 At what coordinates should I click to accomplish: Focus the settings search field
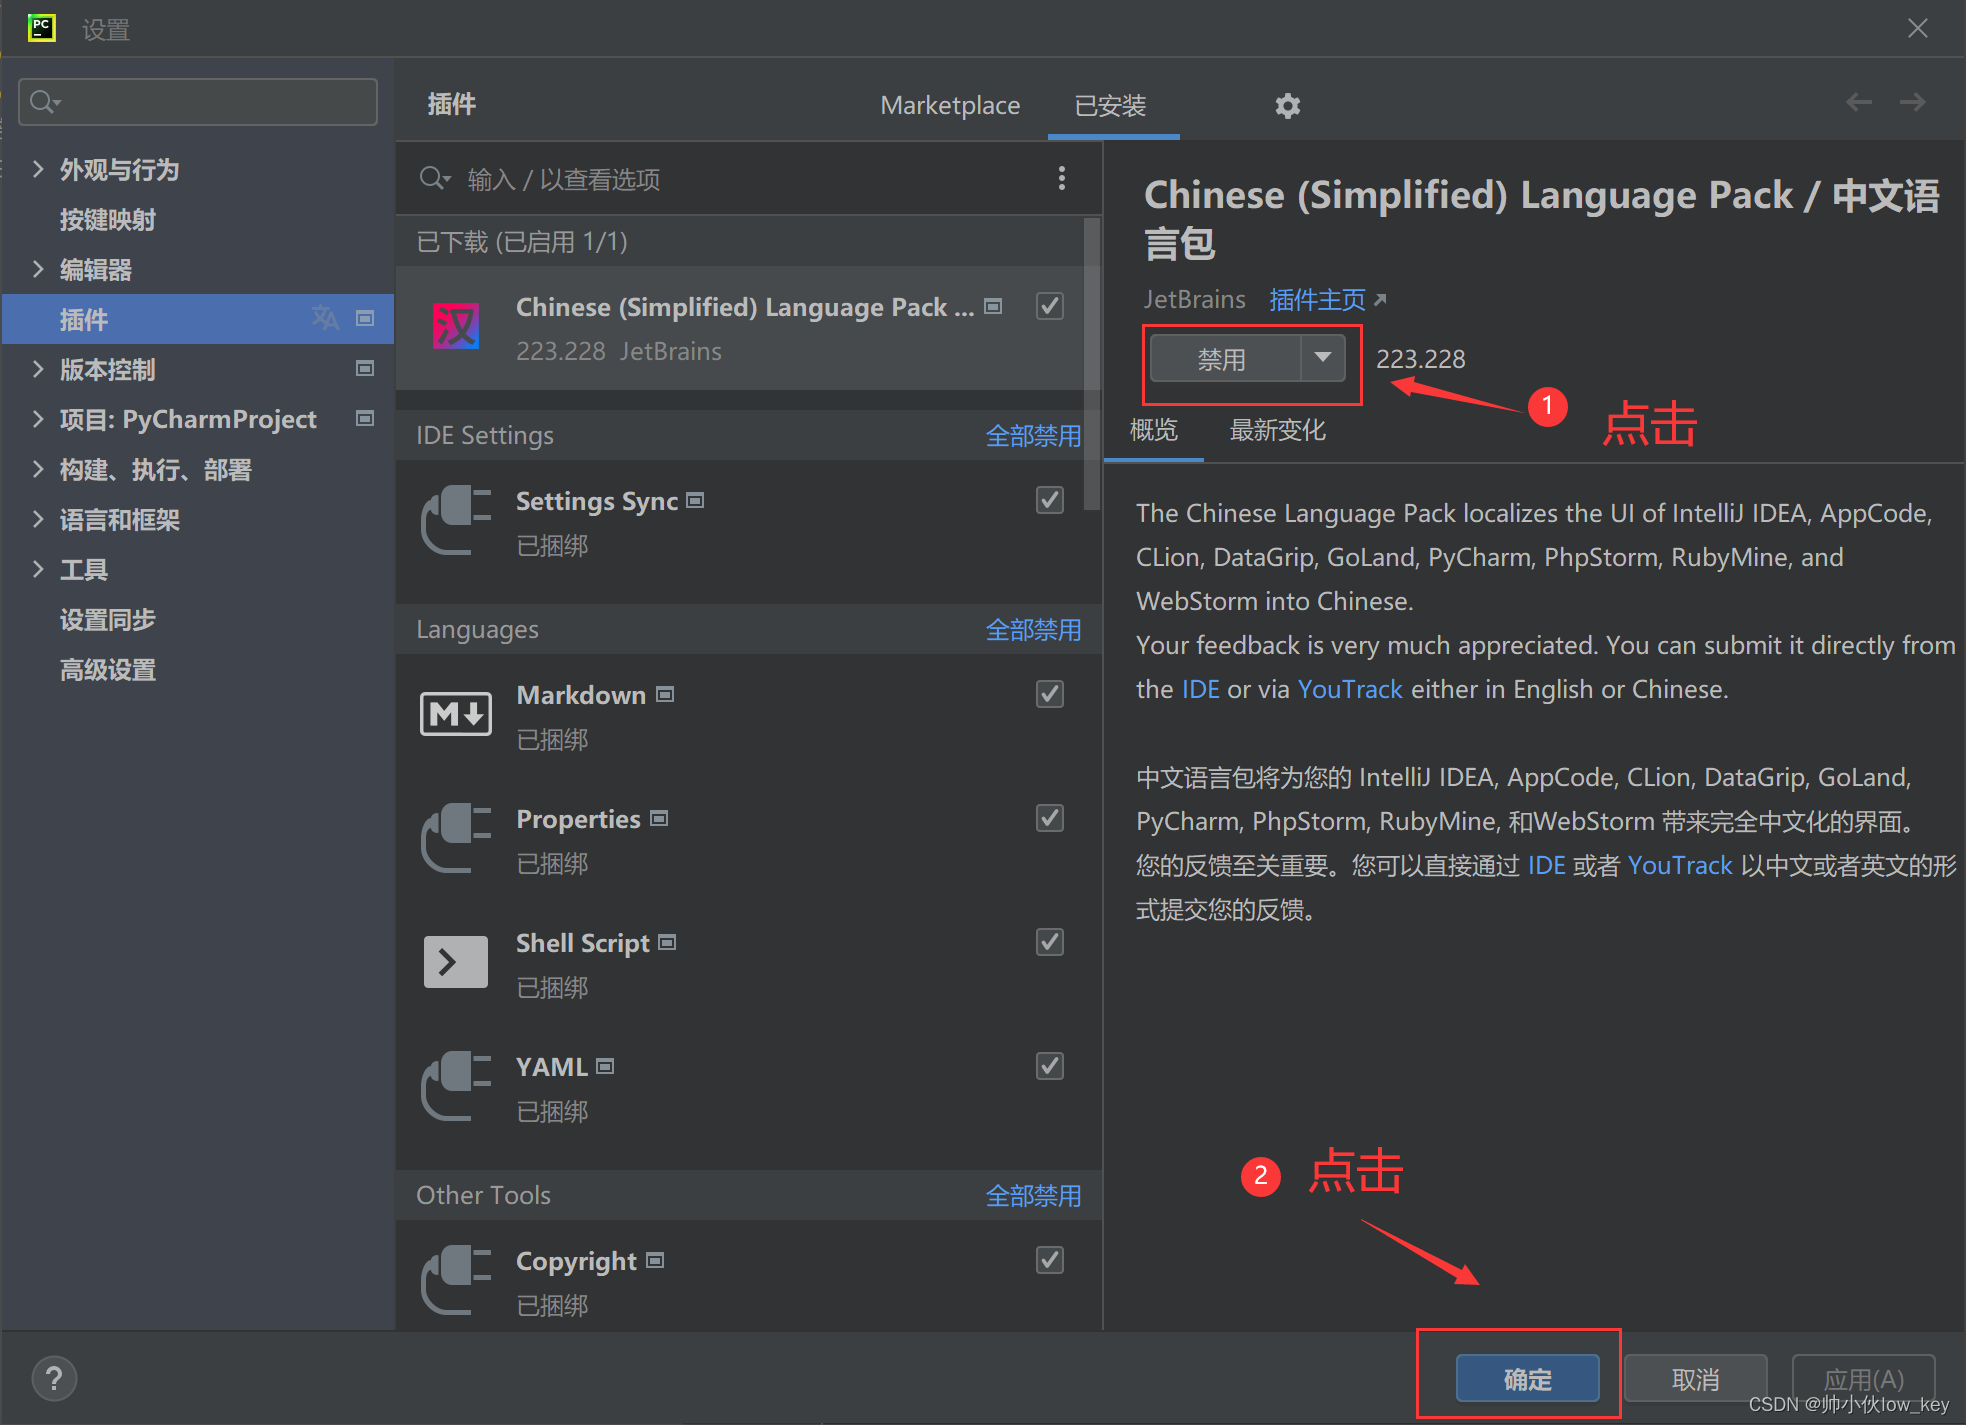198,102
